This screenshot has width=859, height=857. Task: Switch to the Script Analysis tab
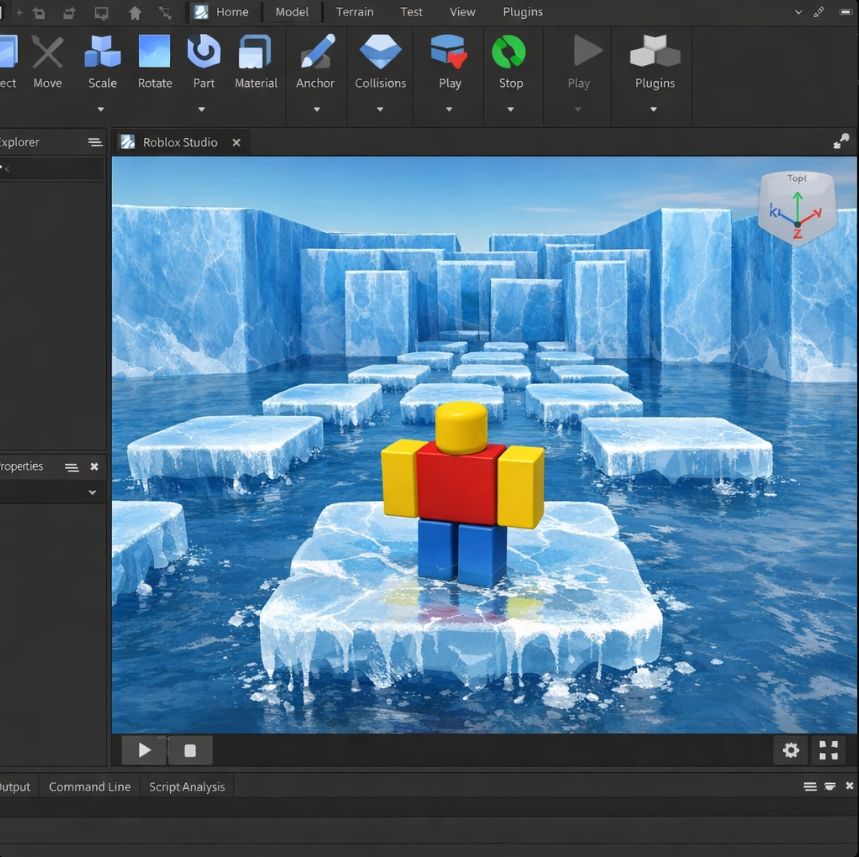[x=187, y=787]
